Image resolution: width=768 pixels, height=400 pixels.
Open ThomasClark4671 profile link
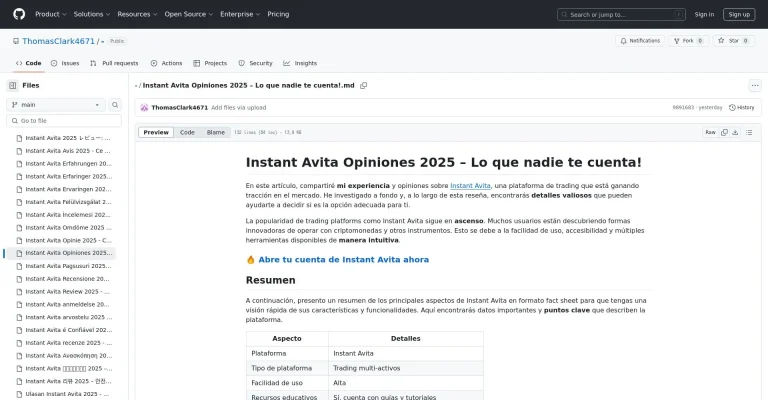[x=58, y=41]
